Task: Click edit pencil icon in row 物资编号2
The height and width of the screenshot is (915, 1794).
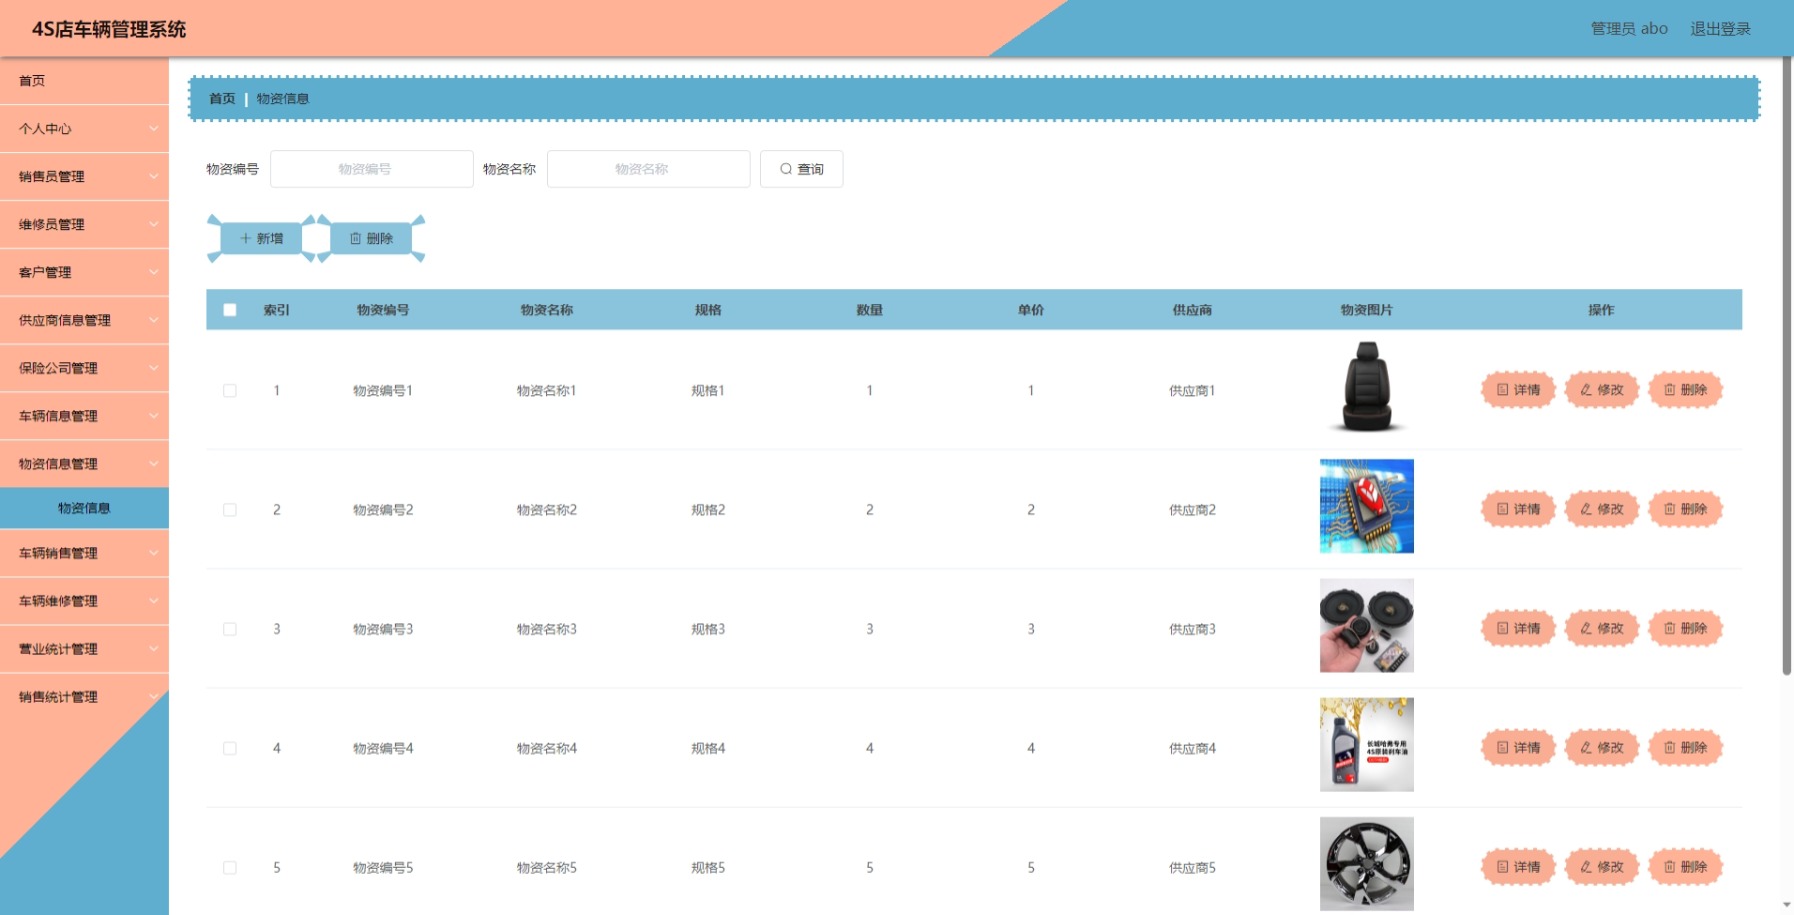Action: 1586,509
